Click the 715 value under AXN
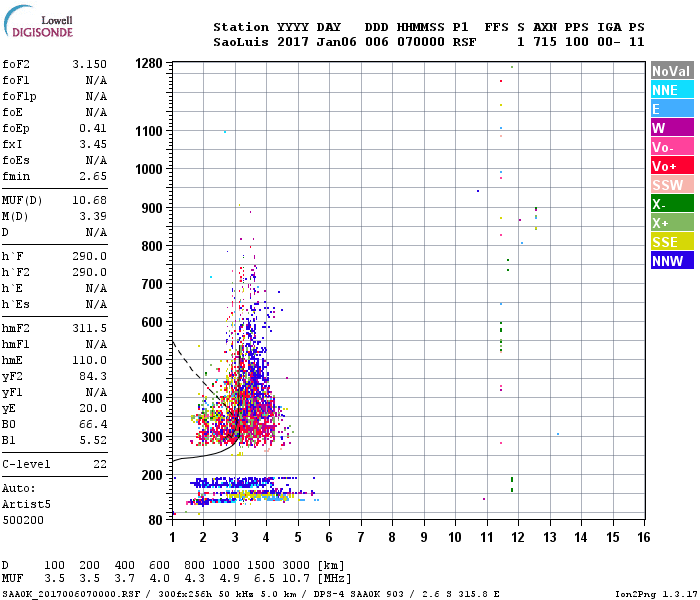700x600 pixels. [x=545, y=42]
